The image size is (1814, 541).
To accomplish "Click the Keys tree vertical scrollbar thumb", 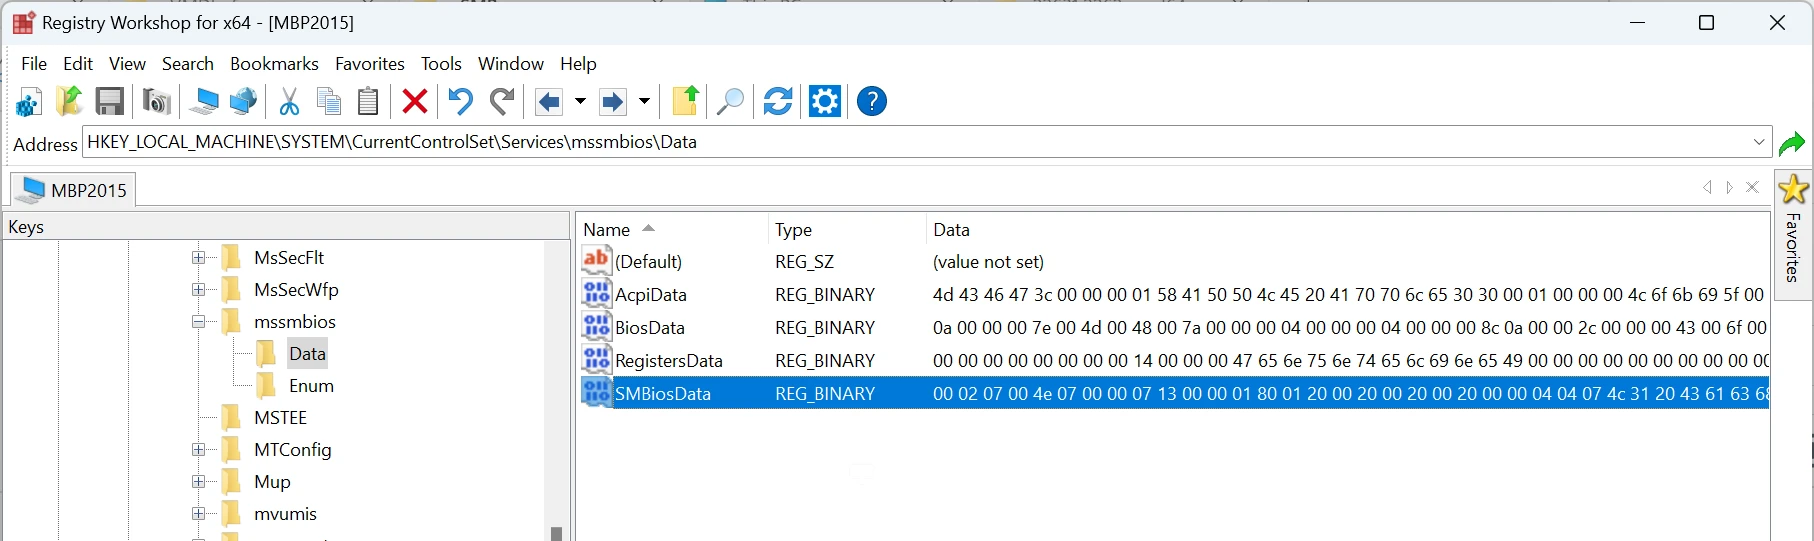I will (557, 533).
